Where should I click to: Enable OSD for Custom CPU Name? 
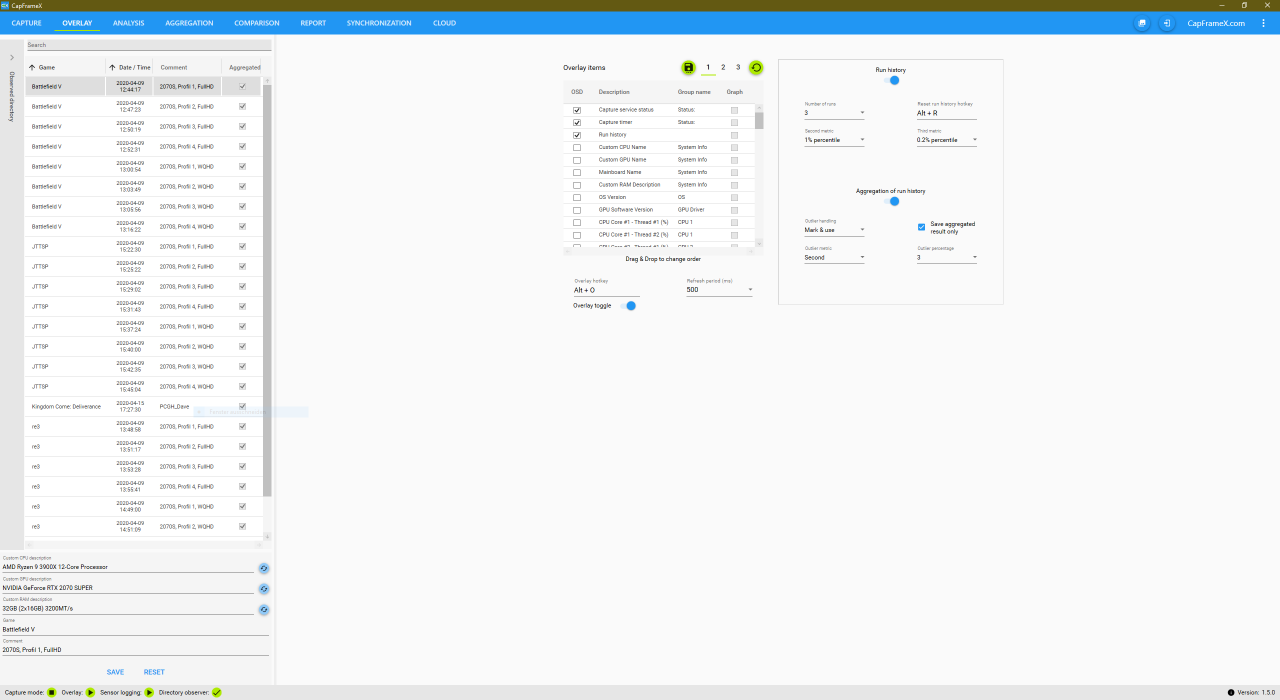point(577,147)
